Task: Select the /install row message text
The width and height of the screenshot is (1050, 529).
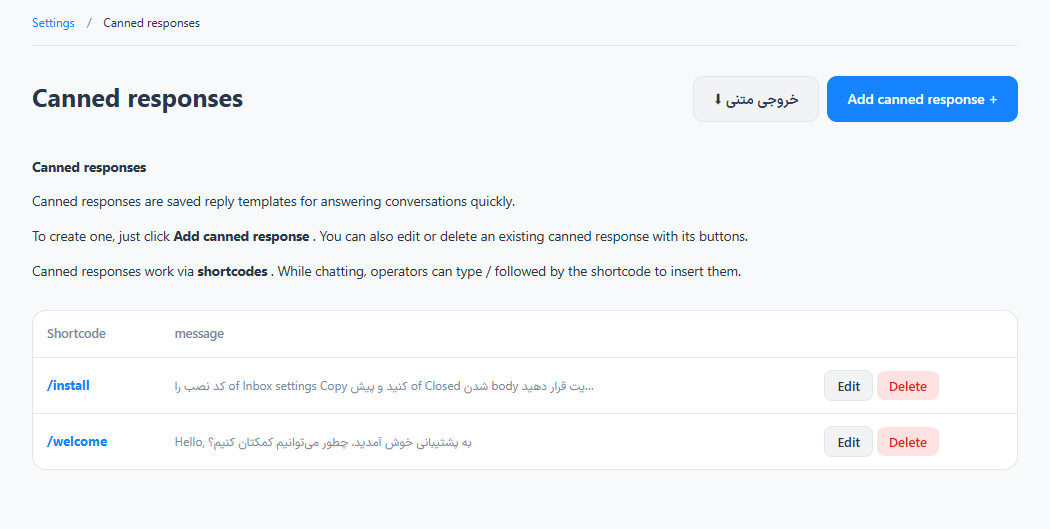Action: click(384, 386)
